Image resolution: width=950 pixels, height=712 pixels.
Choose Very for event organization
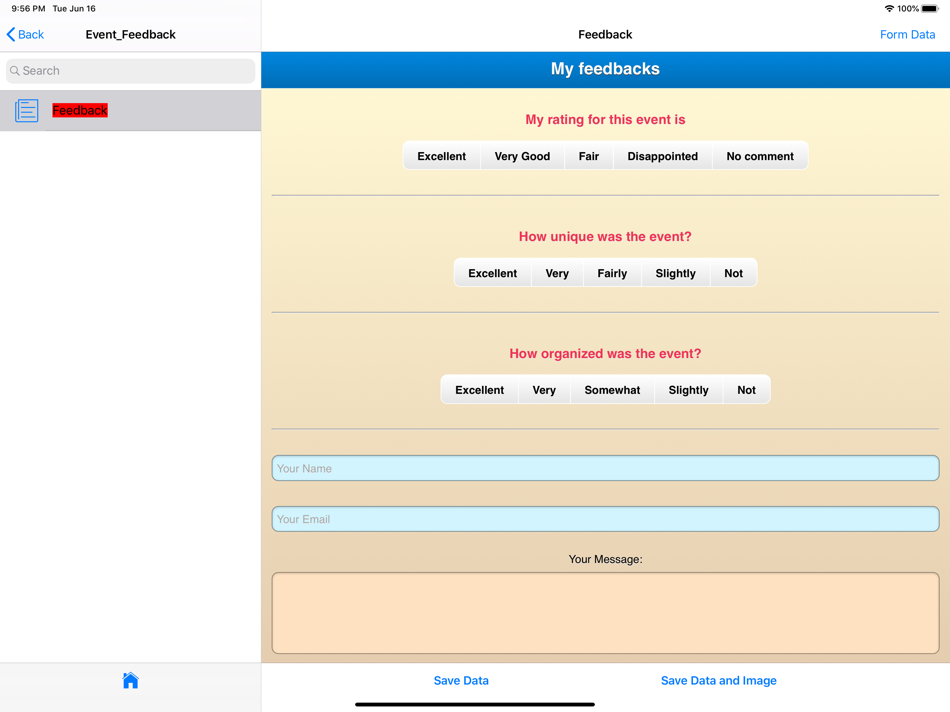[544, 390]
